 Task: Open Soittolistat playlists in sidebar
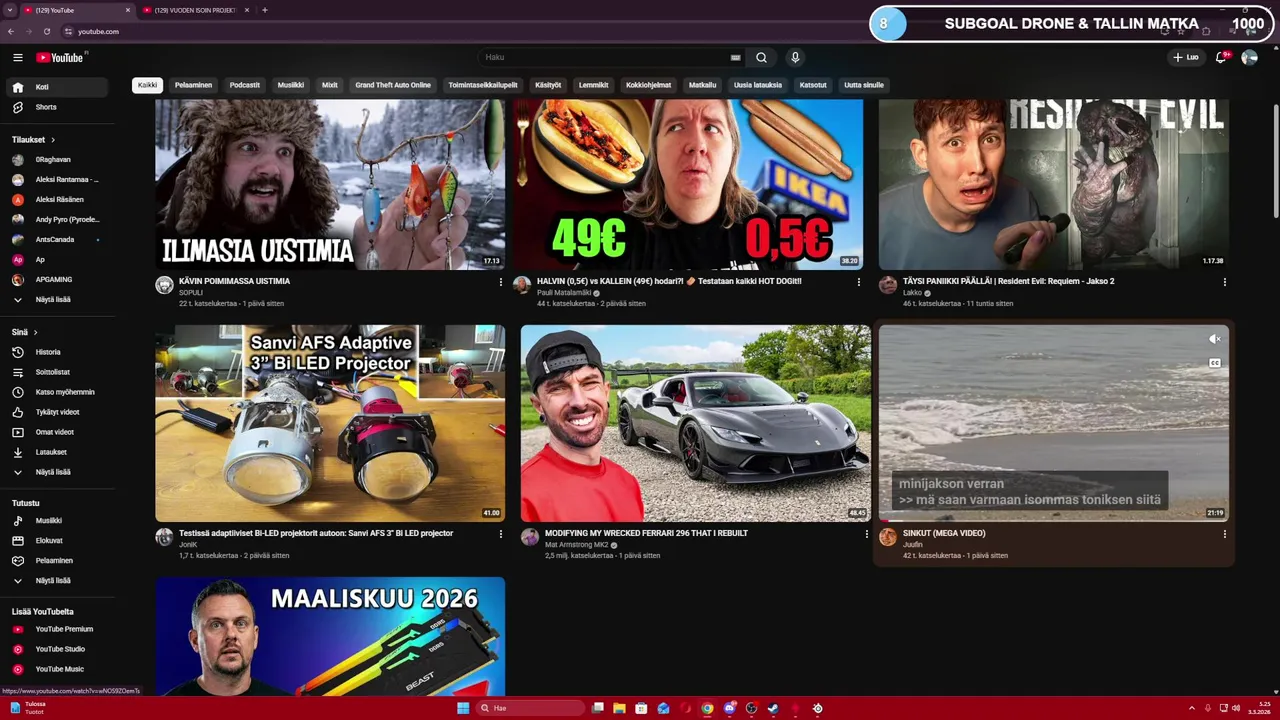pos(56,372)
